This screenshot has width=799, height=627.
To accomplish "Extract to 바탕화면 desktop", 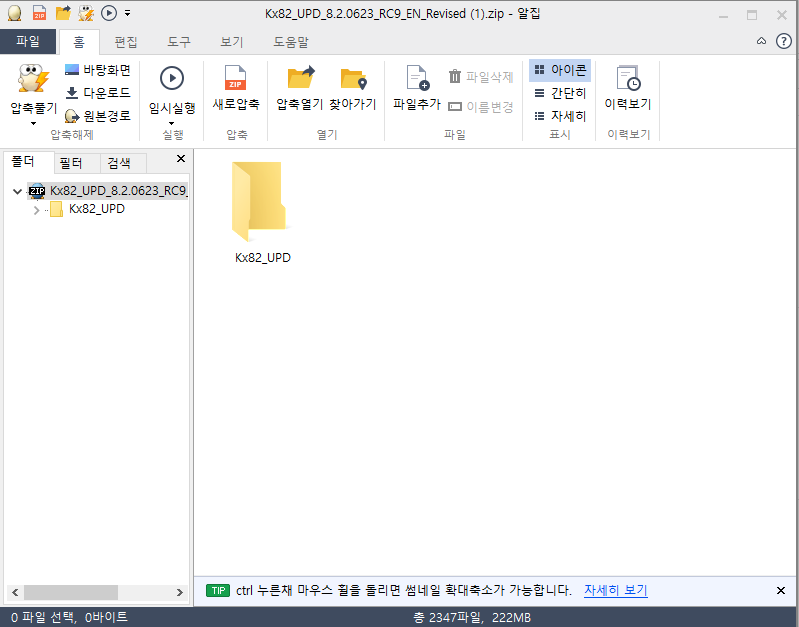I will point(97,70).
